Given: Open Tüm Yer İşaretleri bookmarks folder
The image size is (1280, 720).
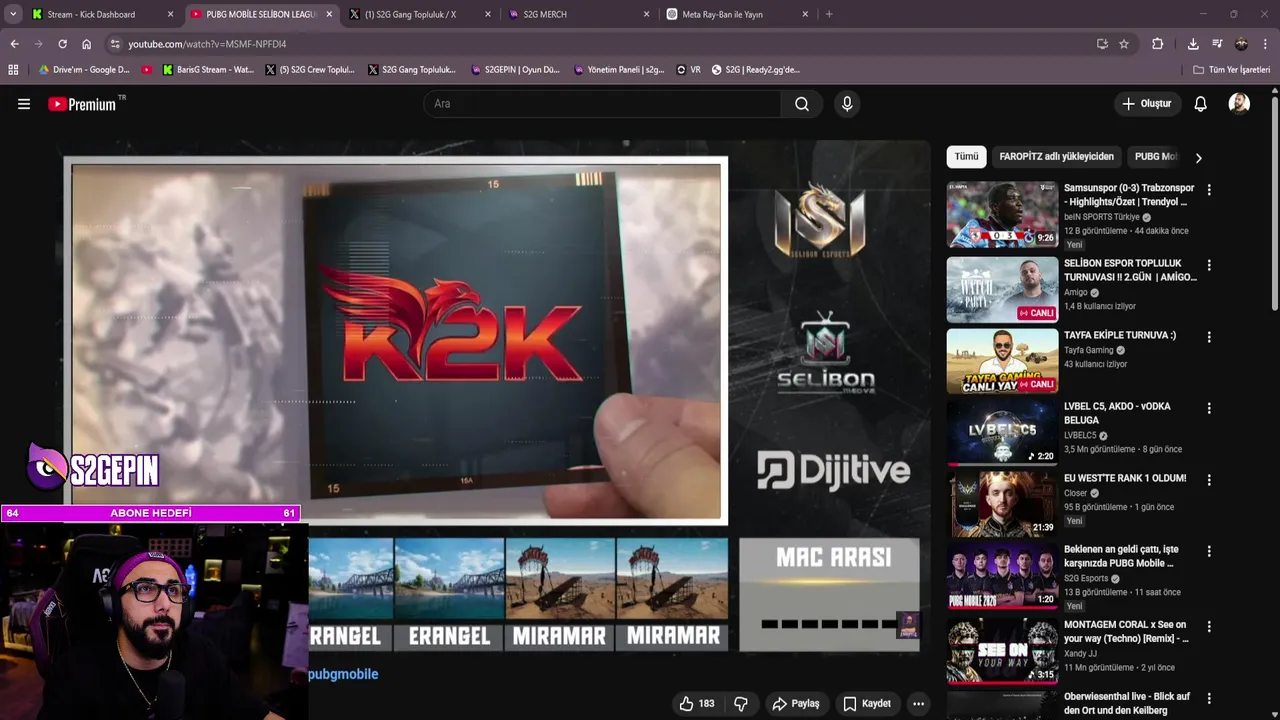Looking at the screenshot, I should (1231, 70).
